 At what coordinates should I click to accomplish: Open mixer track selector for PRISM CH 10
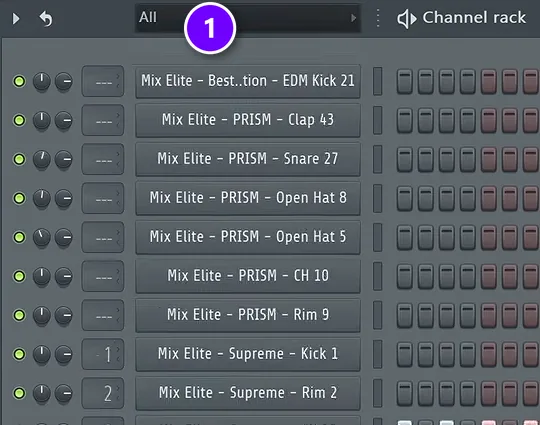(103, 276)
